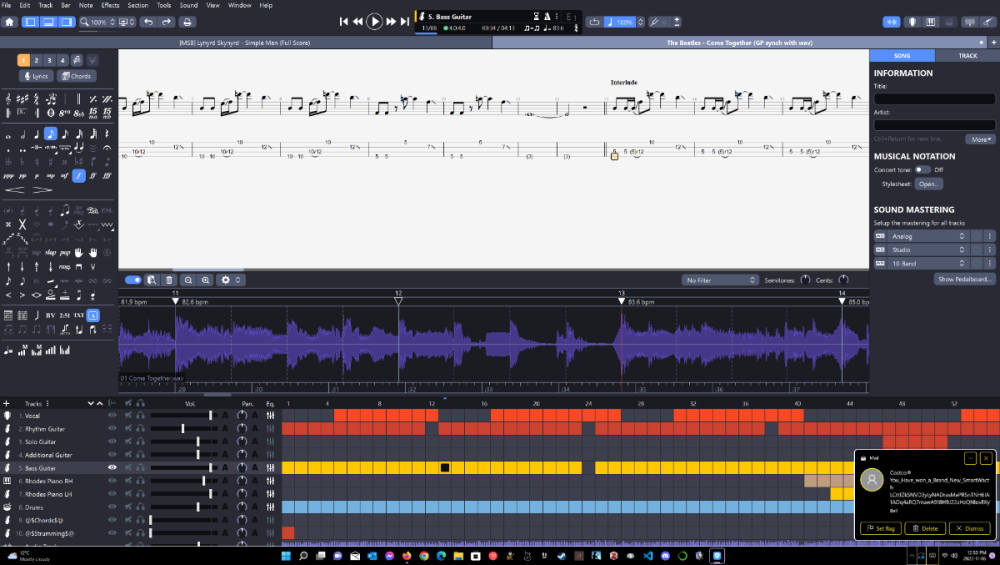
Task: Click the Show Pedalboard button
Action: pos(964,279)
